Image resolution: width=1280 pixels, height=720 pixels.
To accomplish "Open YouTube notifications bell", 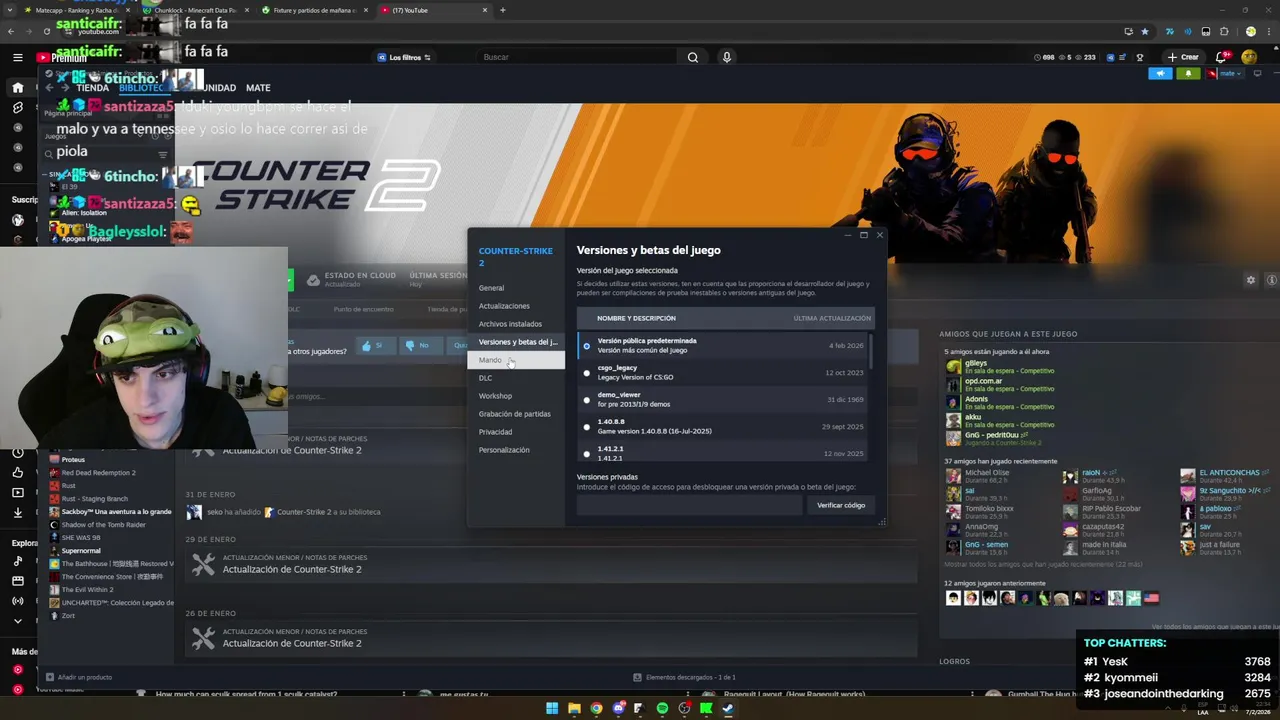I will [x=1221, y=57].
